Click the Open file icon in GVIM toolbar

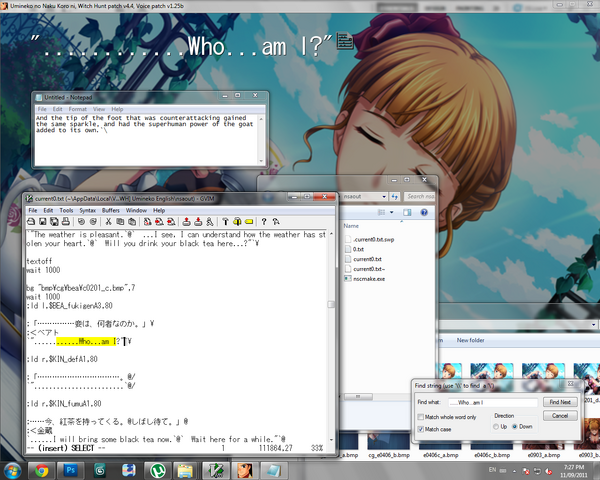[x=31, y=221]
